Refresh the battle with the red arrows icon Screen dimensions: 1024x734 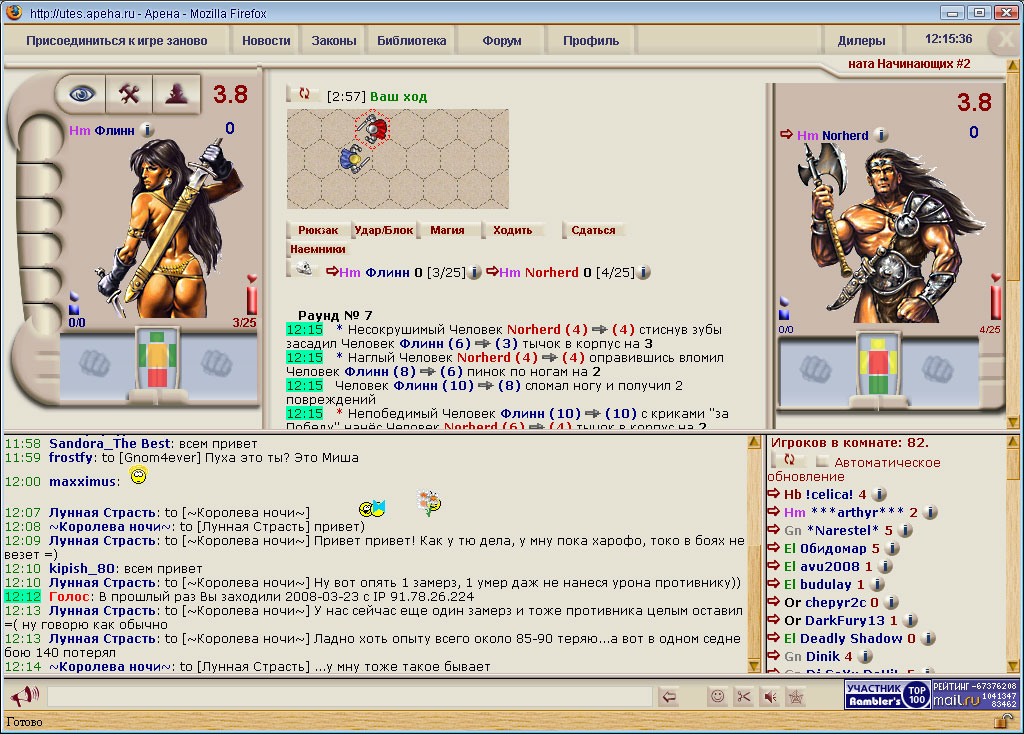pyautogui.click(x=304, y=93)
